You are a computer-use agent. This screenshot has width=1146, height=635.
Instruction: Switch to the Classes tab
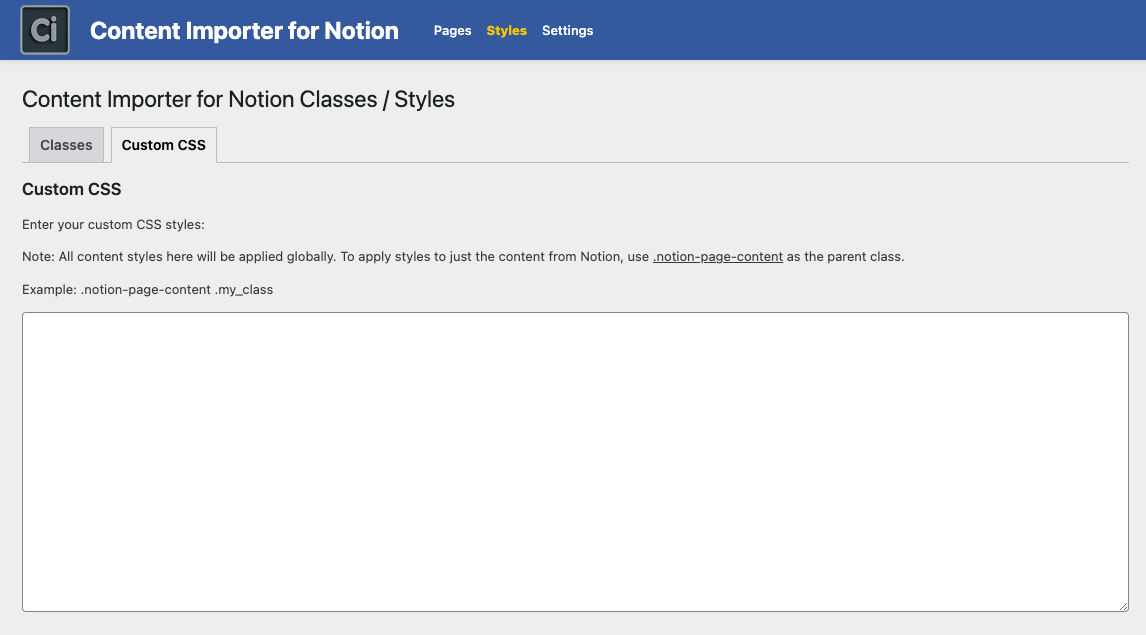(66, 145)
